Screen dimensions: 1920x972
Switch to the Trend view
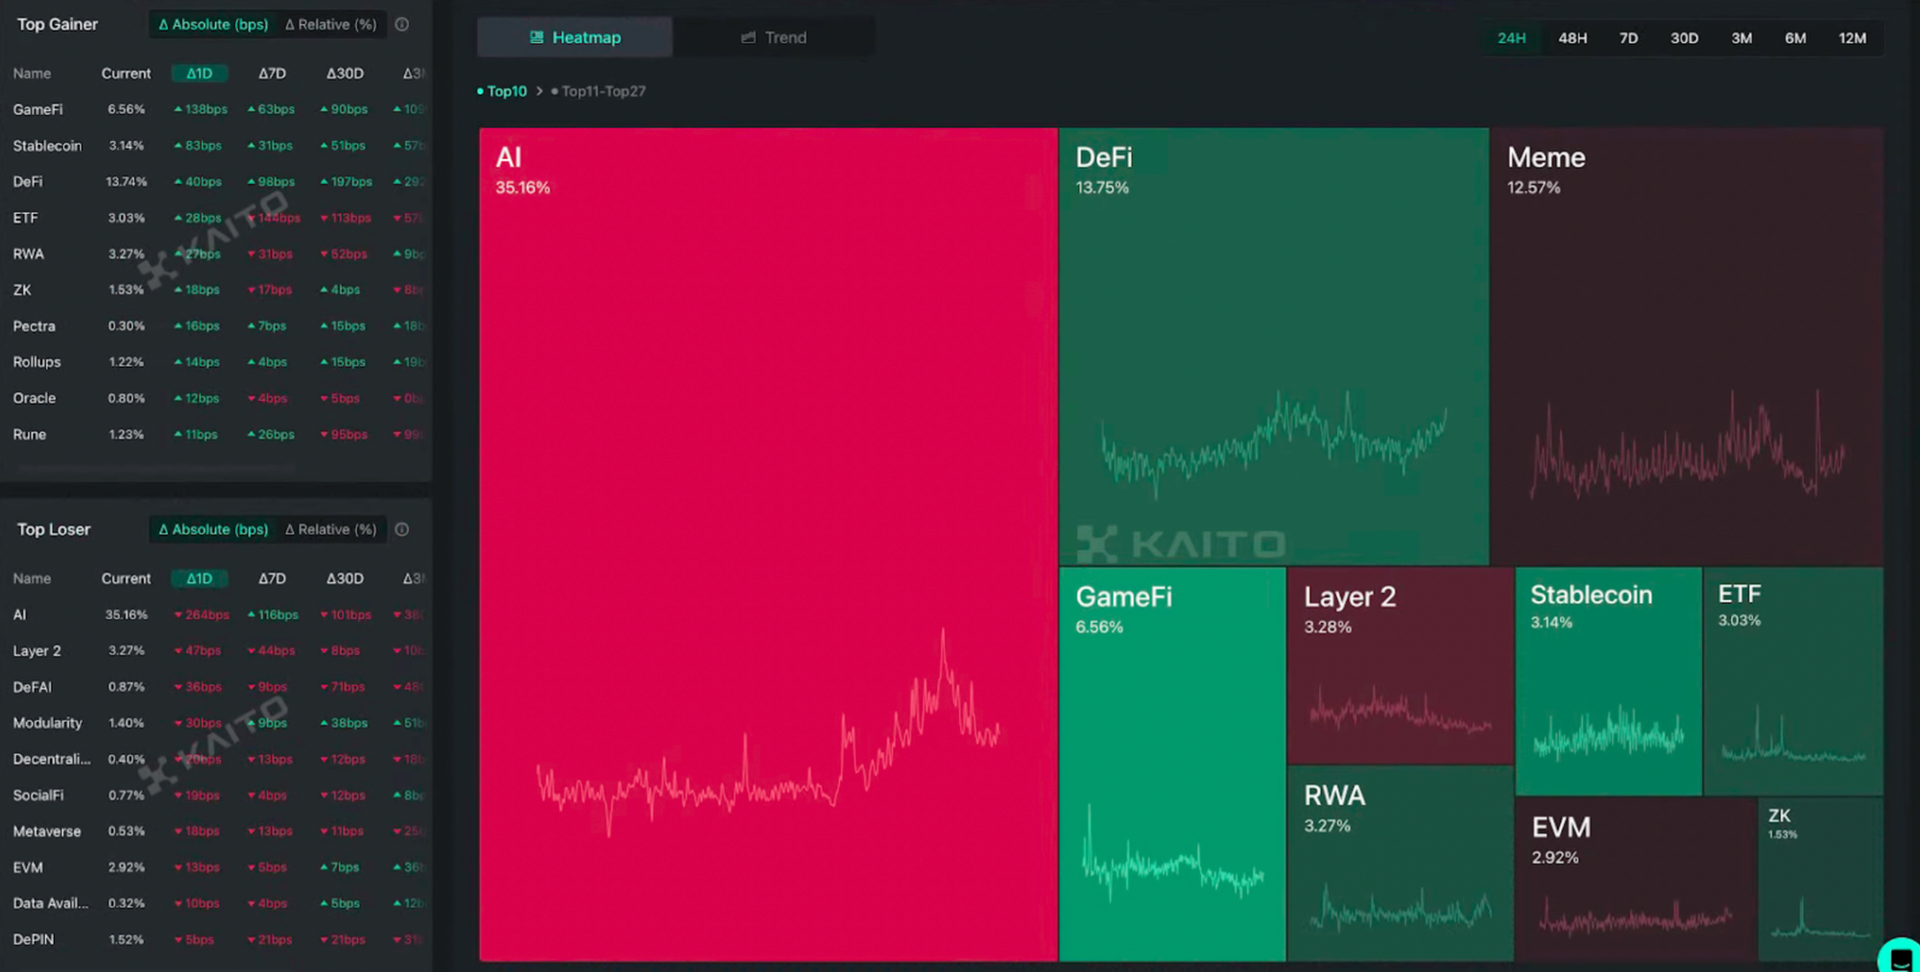pyautogui.click(x=774, y=37)
